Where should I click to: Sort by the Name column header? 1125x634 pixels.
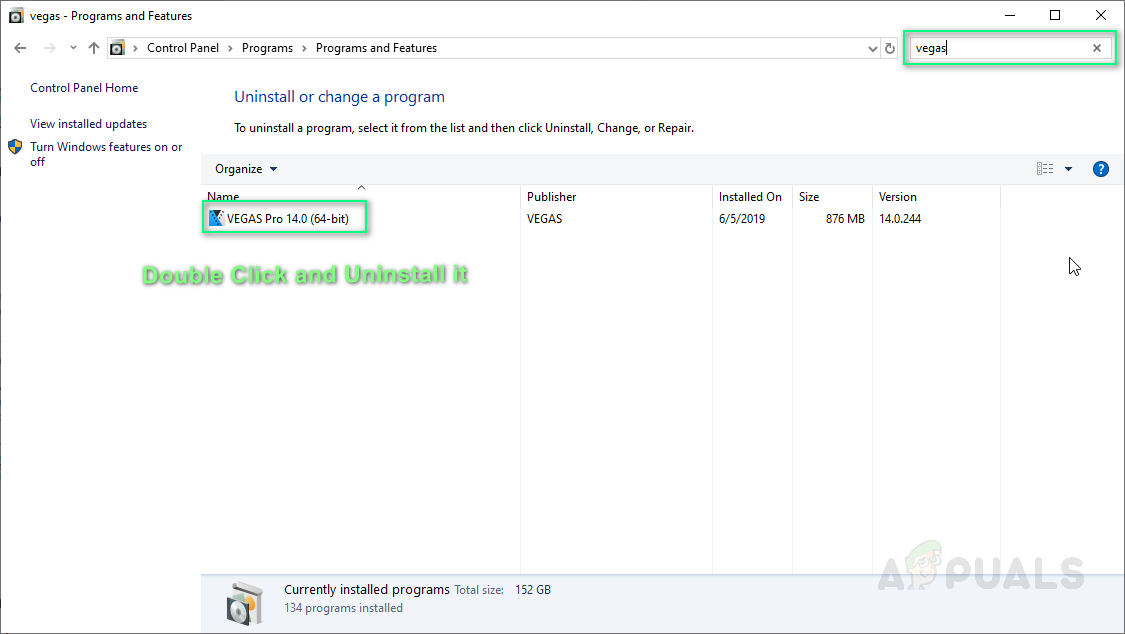pyautogui.click(x=223, y=197)
